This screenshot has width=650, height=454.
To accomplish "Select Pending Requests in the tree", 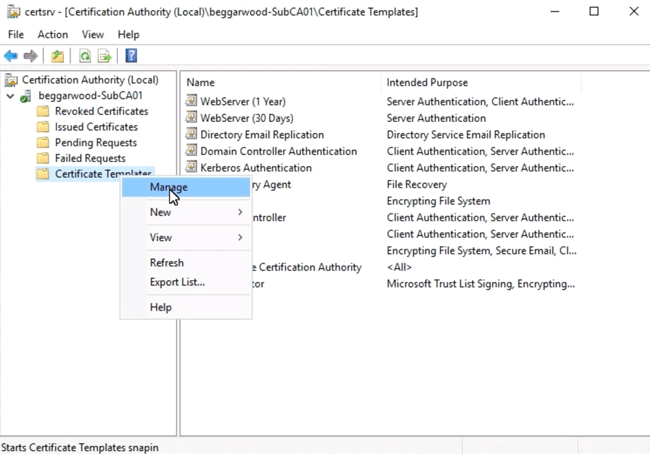I will coord(96,143).
